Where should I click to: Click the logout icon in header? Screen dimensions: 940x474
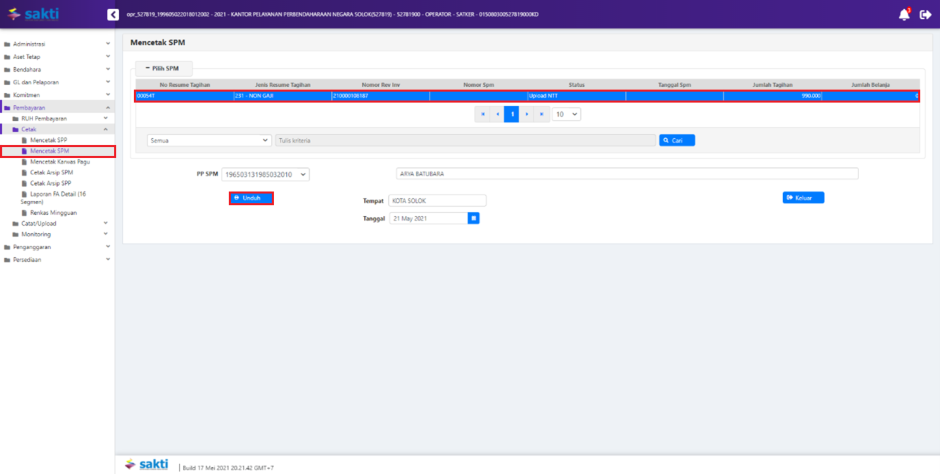tap(925, 14)
